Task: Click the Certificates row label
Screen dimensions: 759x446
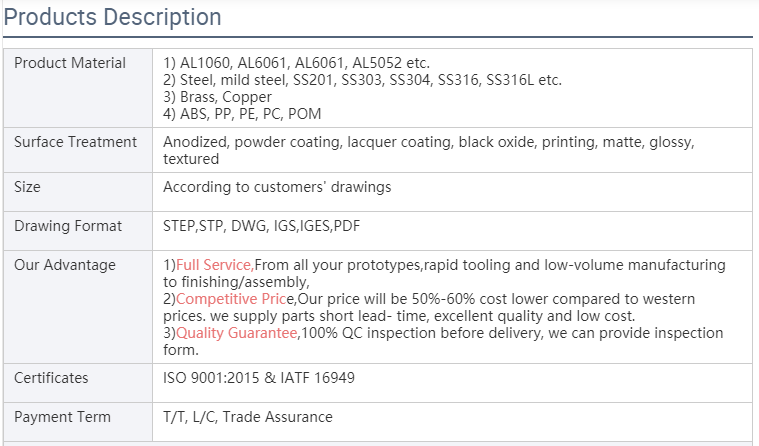Action: pos(51,378)
